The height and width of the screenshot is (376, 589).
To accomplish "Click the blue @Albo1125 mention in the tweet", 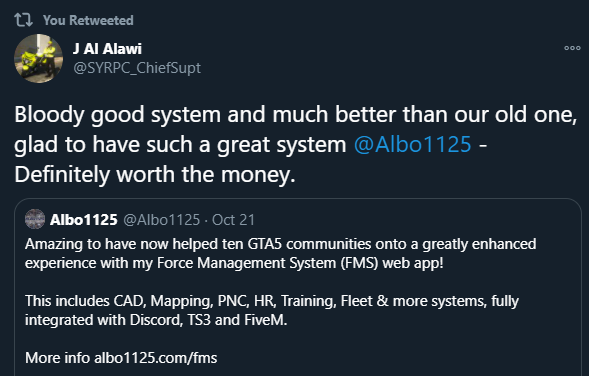I will point(412,144).
